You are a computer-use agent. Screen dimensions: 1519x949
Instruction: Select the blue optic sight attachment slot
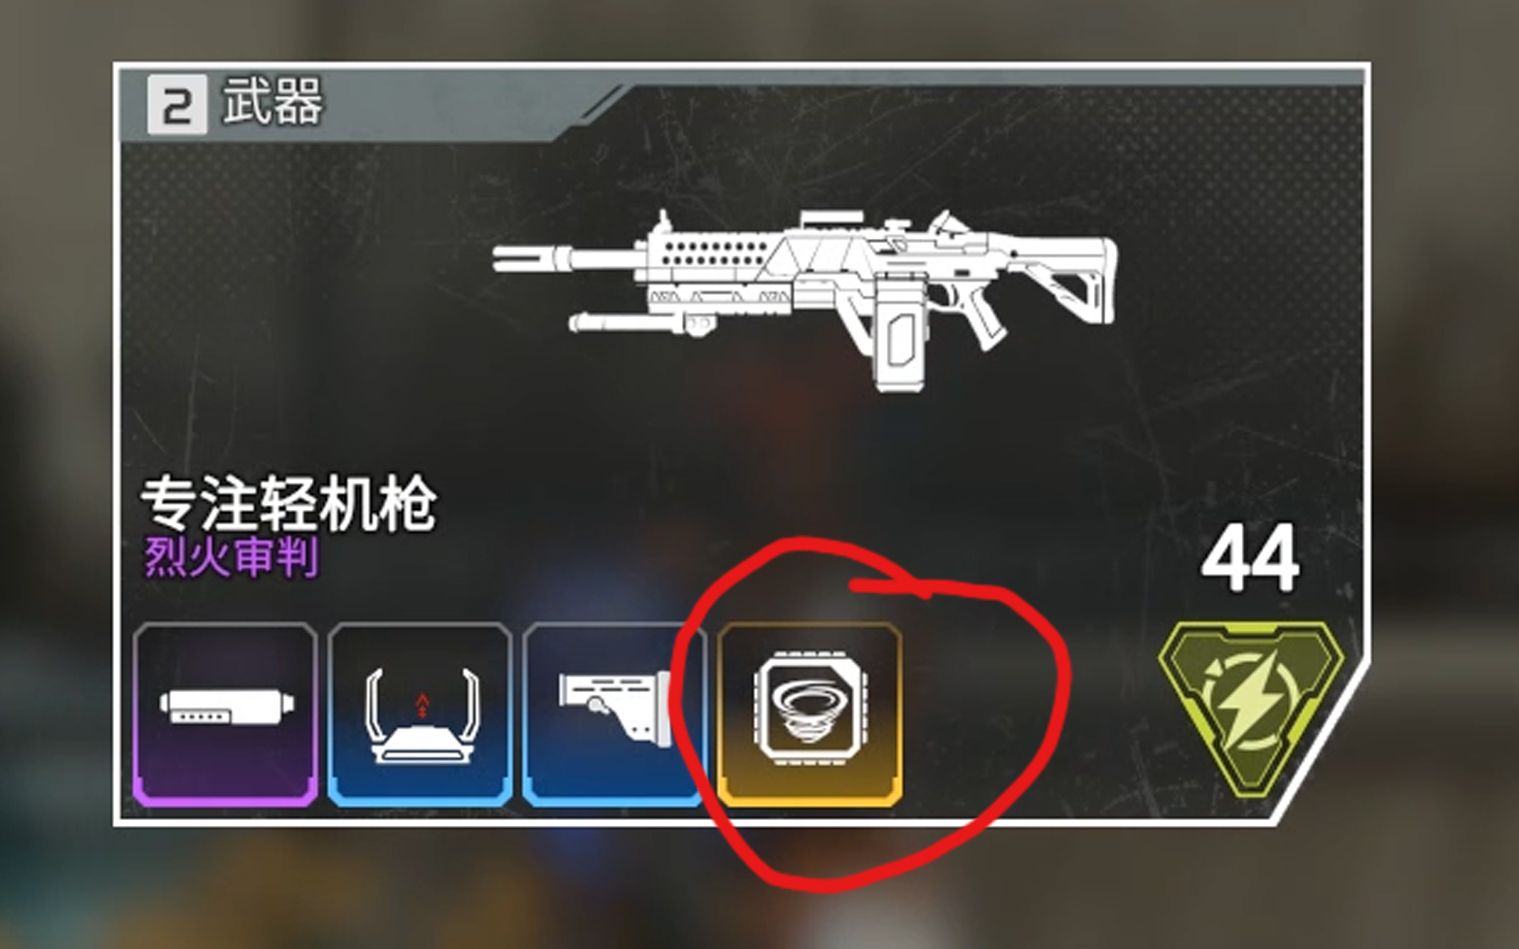tap(420, 714)
